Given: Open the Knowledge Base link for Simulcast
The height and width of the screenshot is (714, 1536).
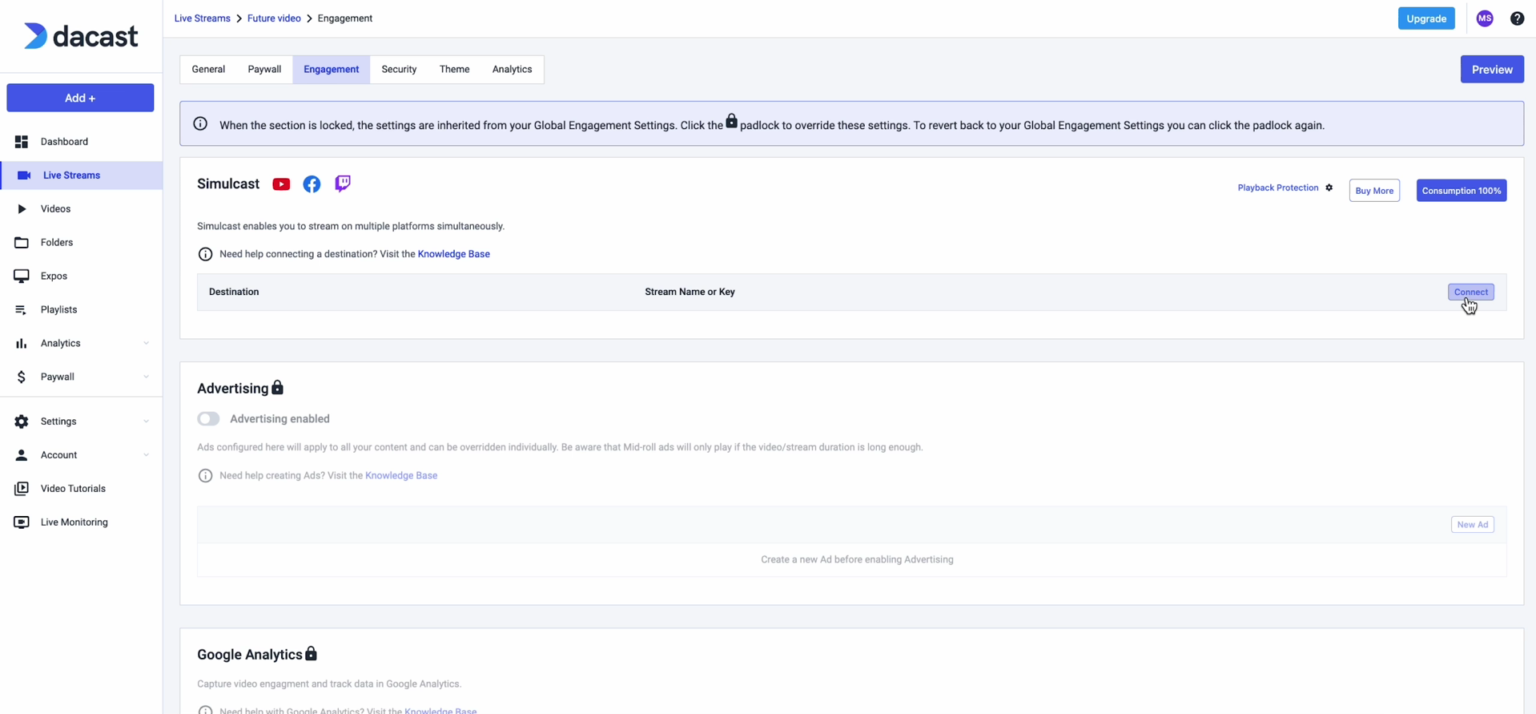Looking at the screenshot, I should coord(453,253).
